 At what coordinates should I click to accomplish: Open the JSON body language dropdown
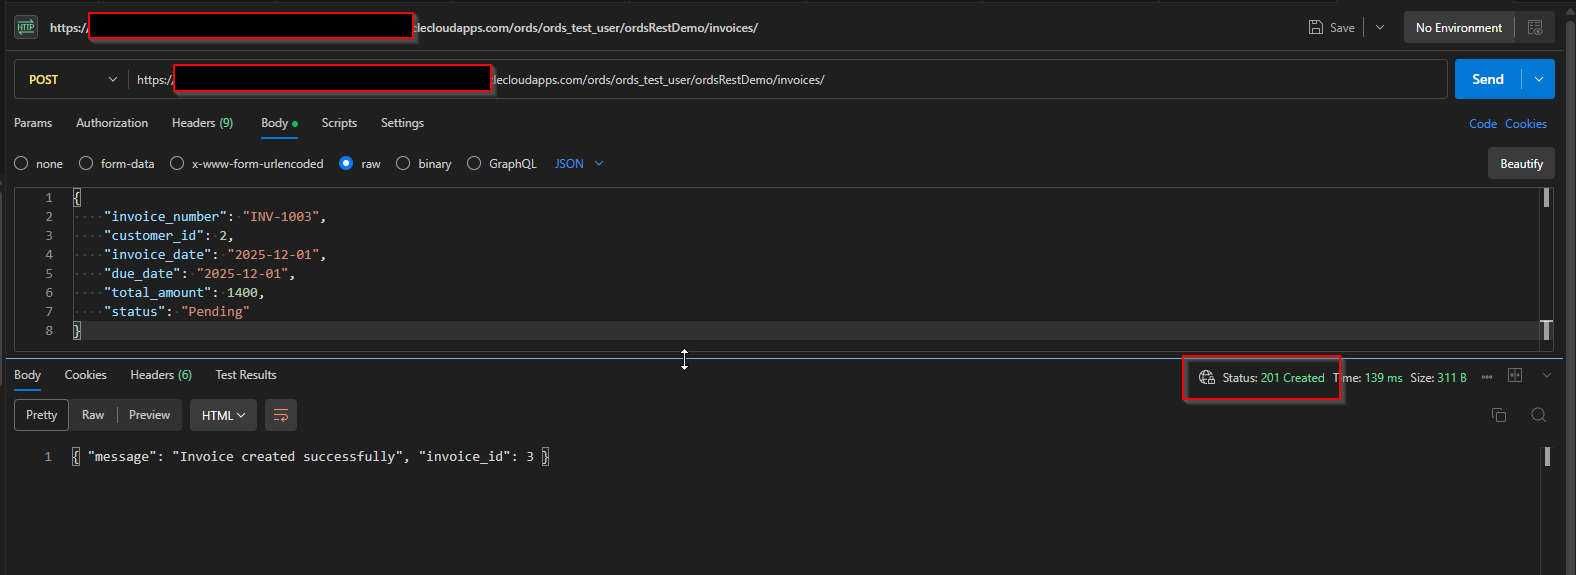579,163
